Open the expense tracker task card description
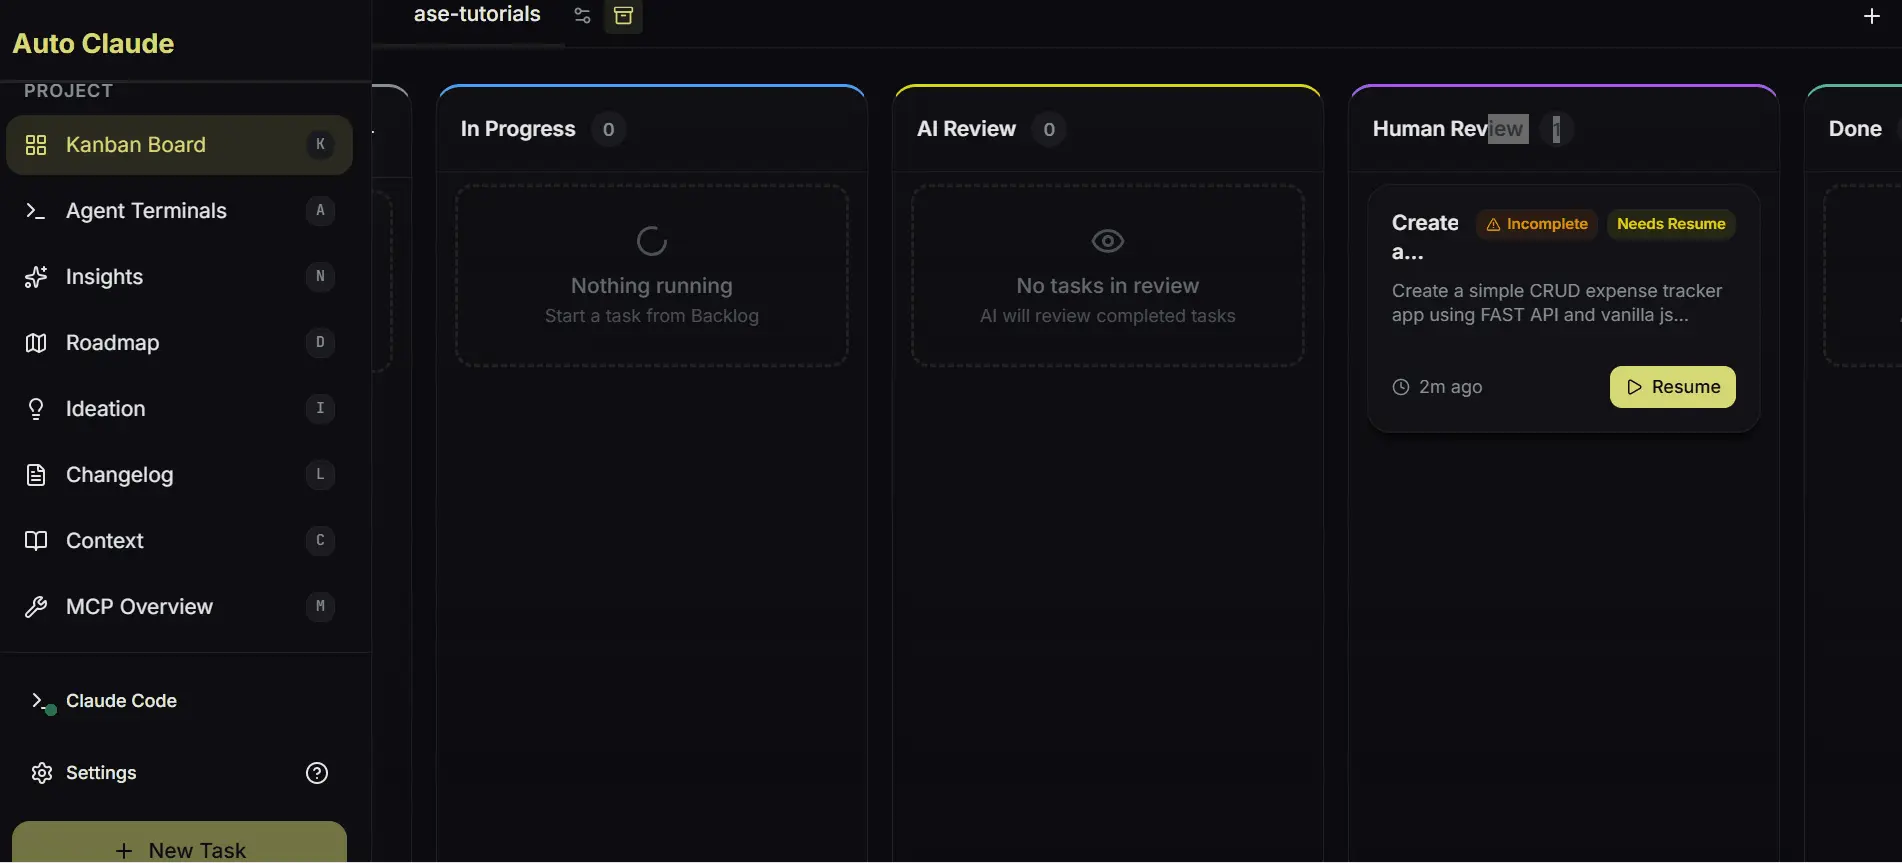The image size is (1902, 863). [1556, 303]
